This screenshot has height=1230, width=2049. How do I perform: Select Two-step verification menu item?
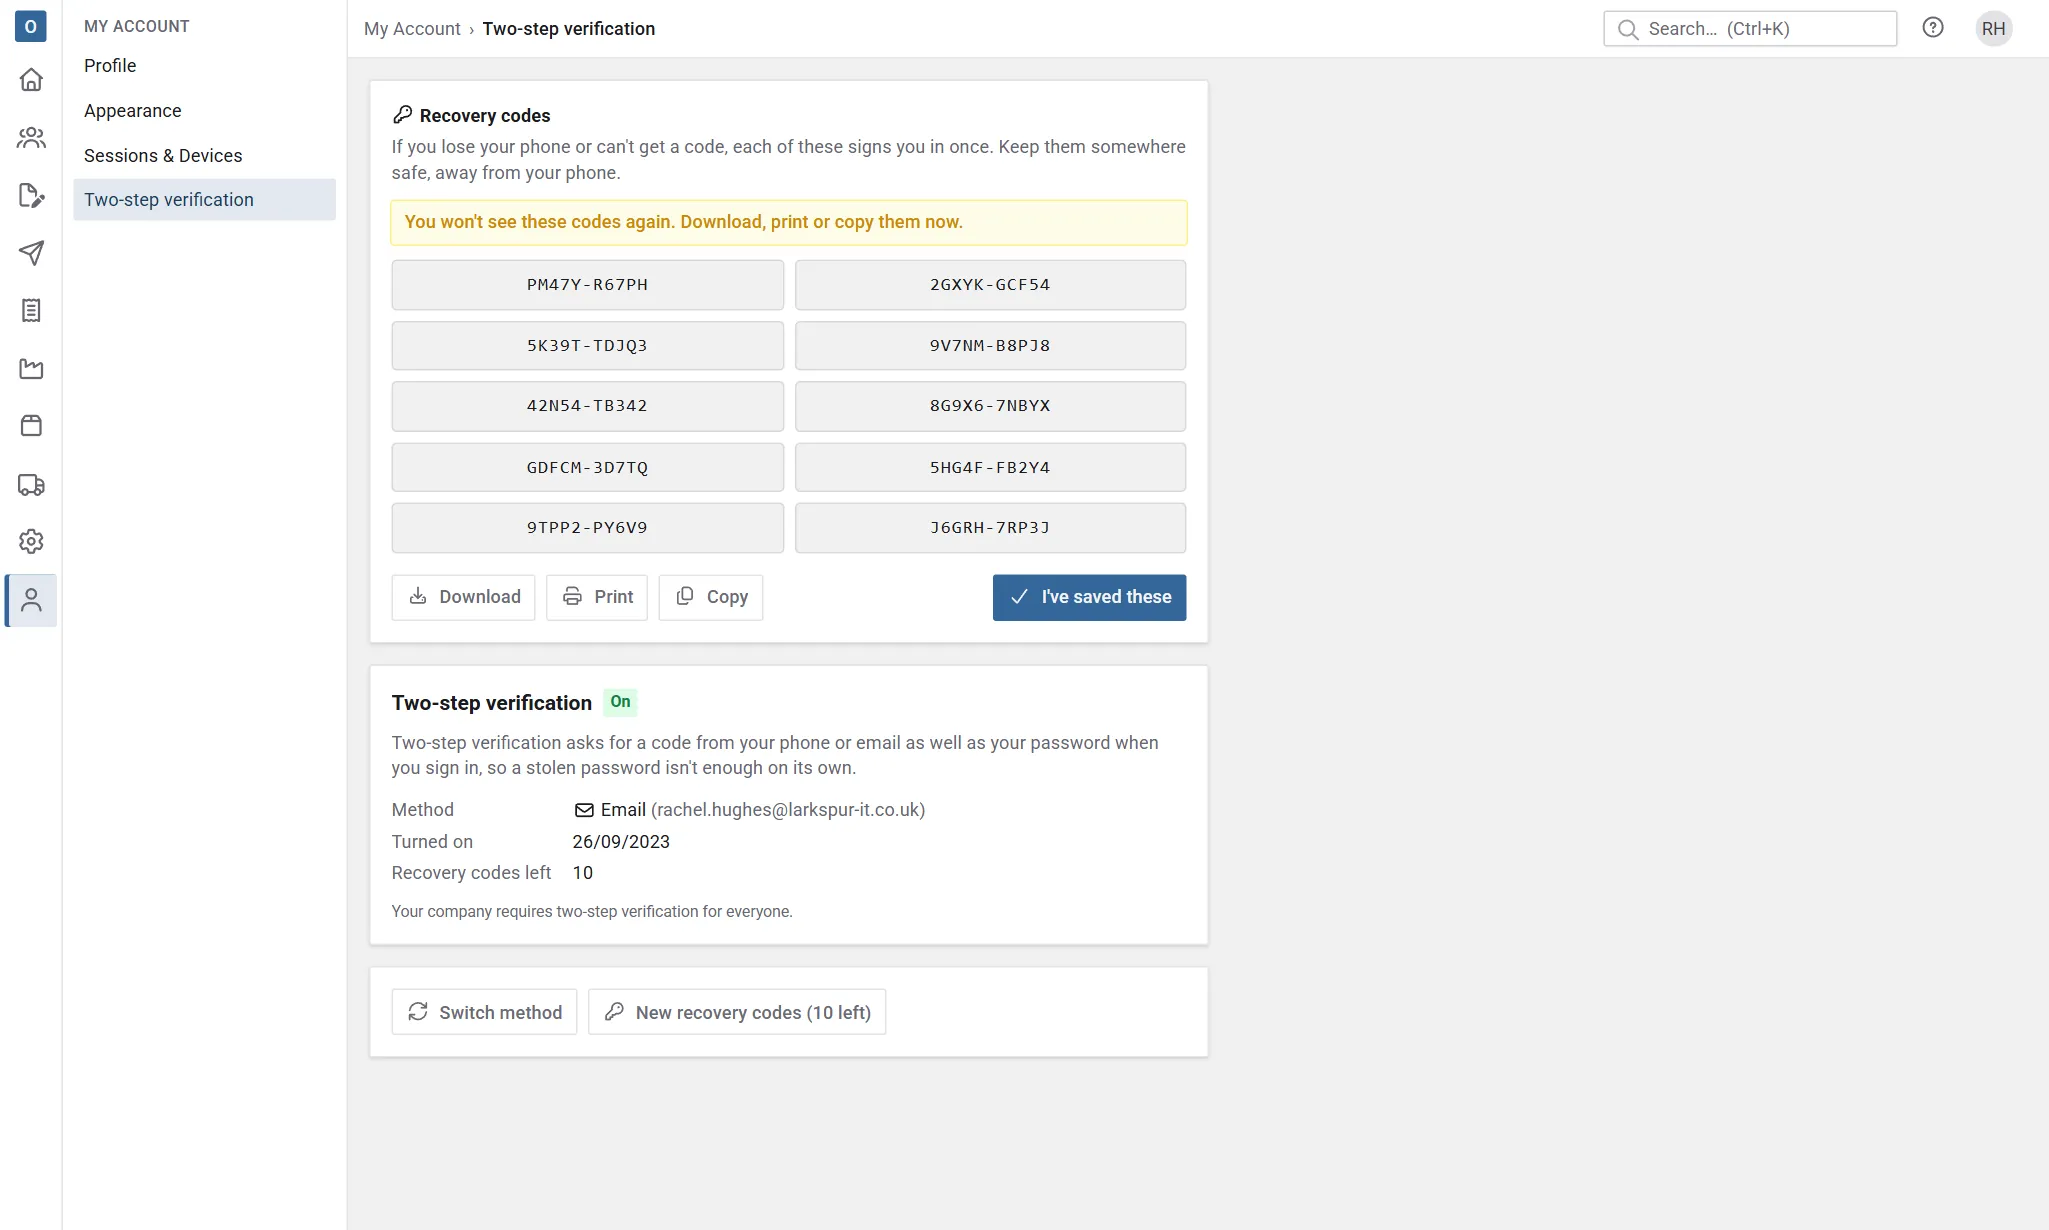click(x=204, y=200)
